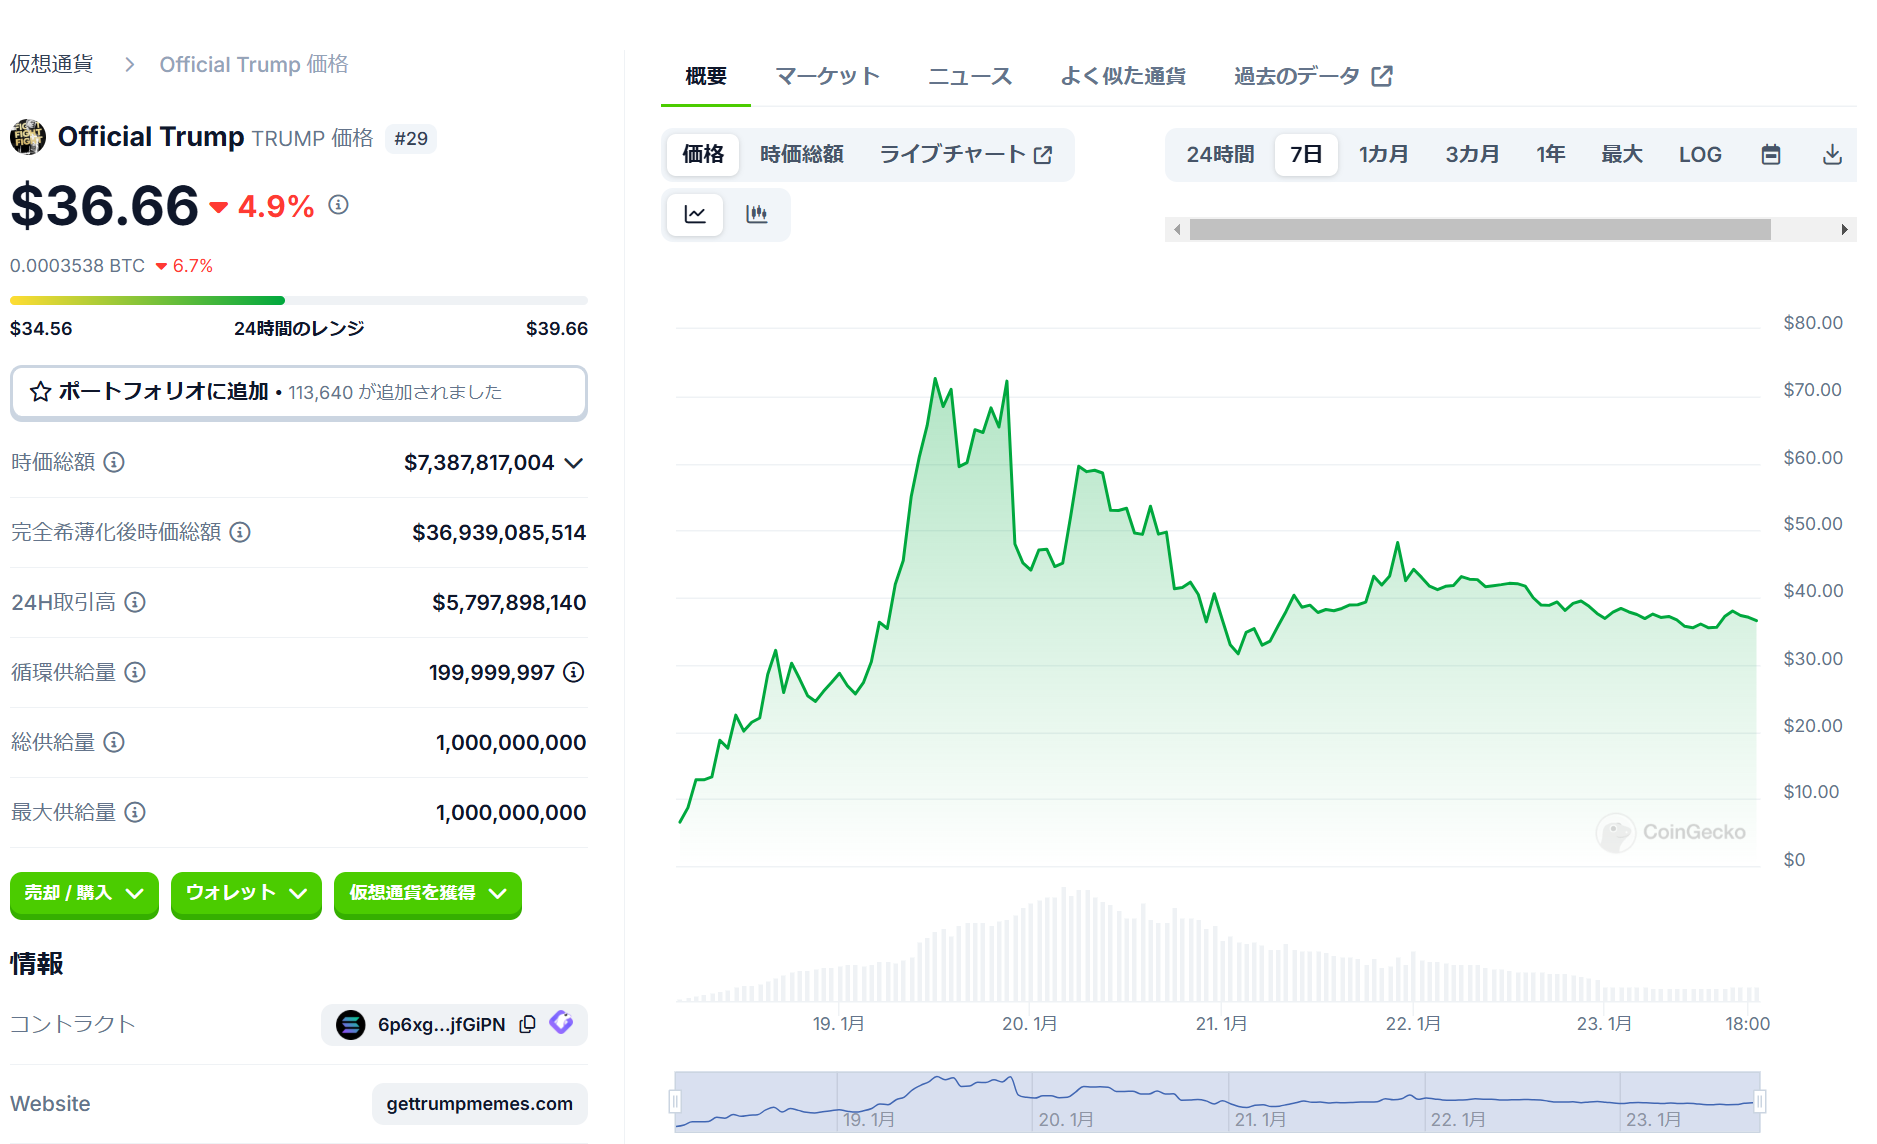Switch to ニュース tab
The width and height of the screenshot is (1877, 1144).
tap(970, 76)
